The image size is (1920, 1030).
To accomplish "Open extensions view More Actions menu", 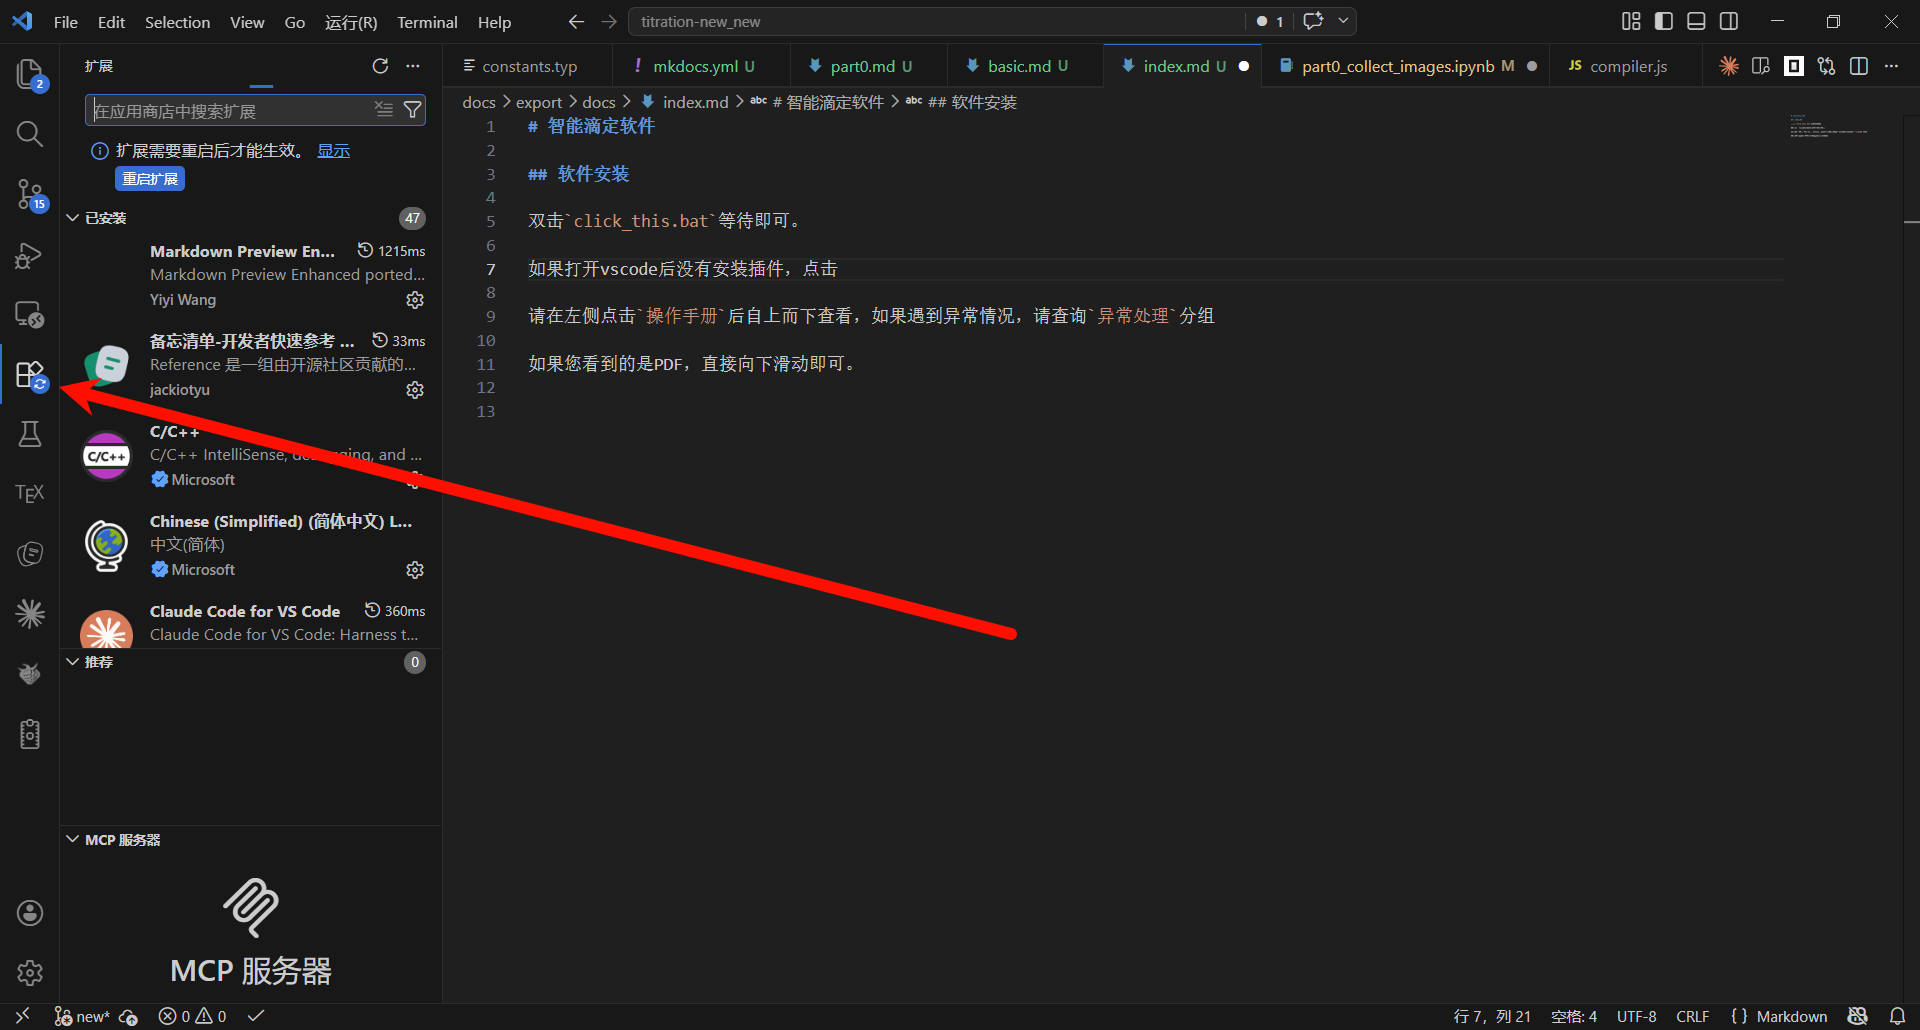I will (x=413, y=66).
